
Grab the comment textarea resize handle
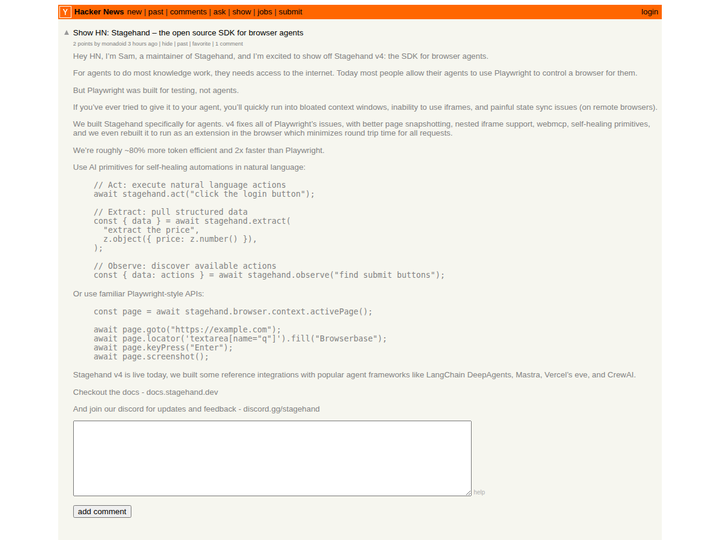tap(468, 493)
